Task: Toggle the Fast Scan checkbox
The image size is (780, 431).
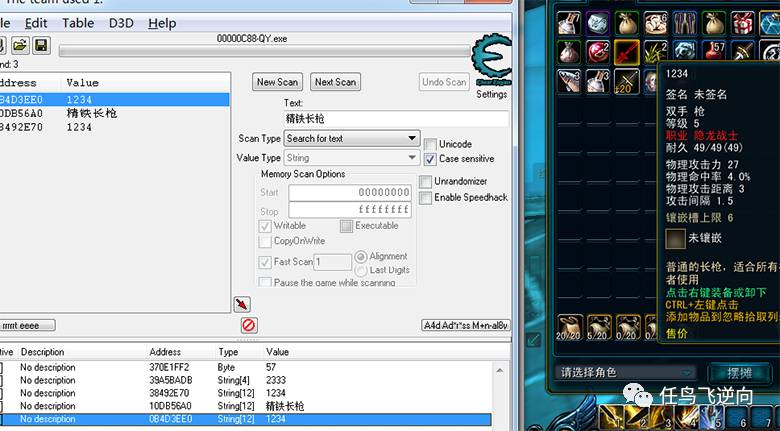Action: pyautogui.click(x=265, y=262)
